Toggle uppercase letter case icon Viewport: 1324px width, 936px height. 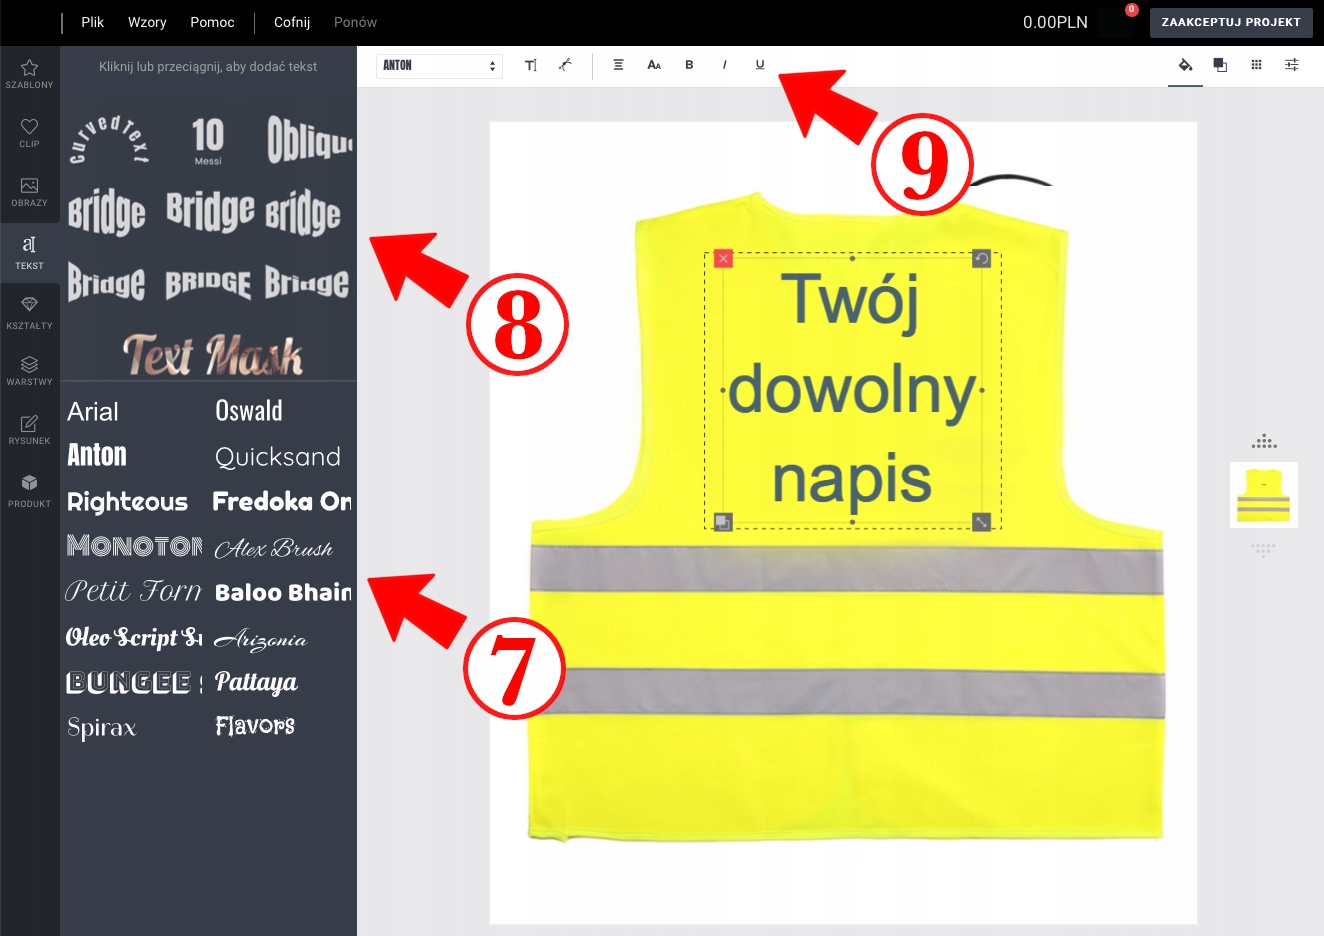pos(654,65)
